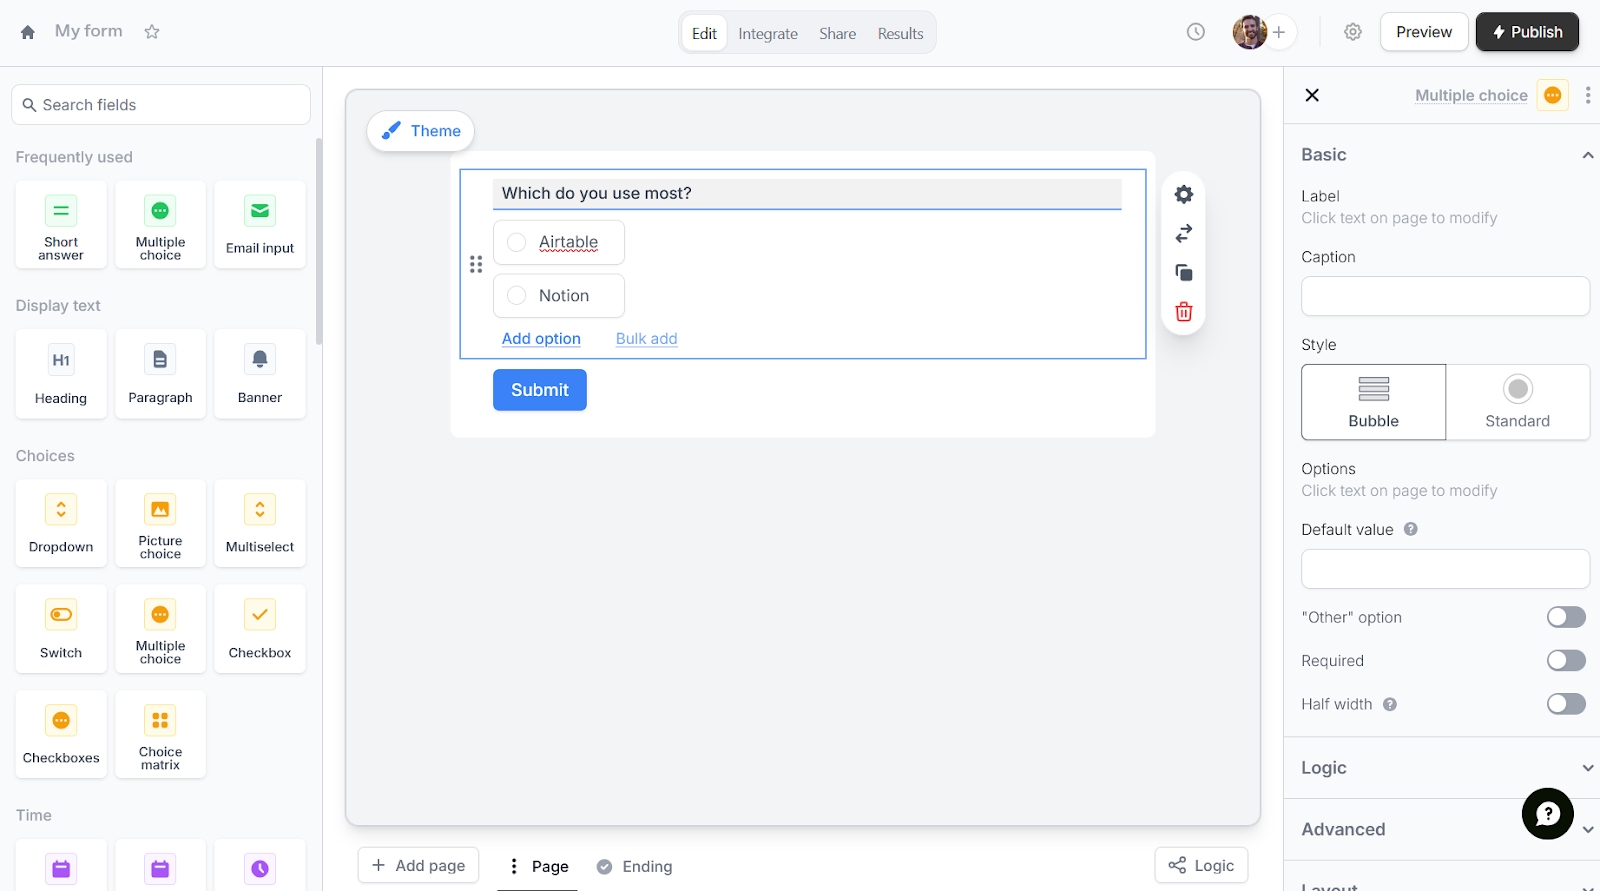This screenshot has height=891, width=1600.
Task: Click the red trash delete field icon
Action: click(x=1184, y=312)
